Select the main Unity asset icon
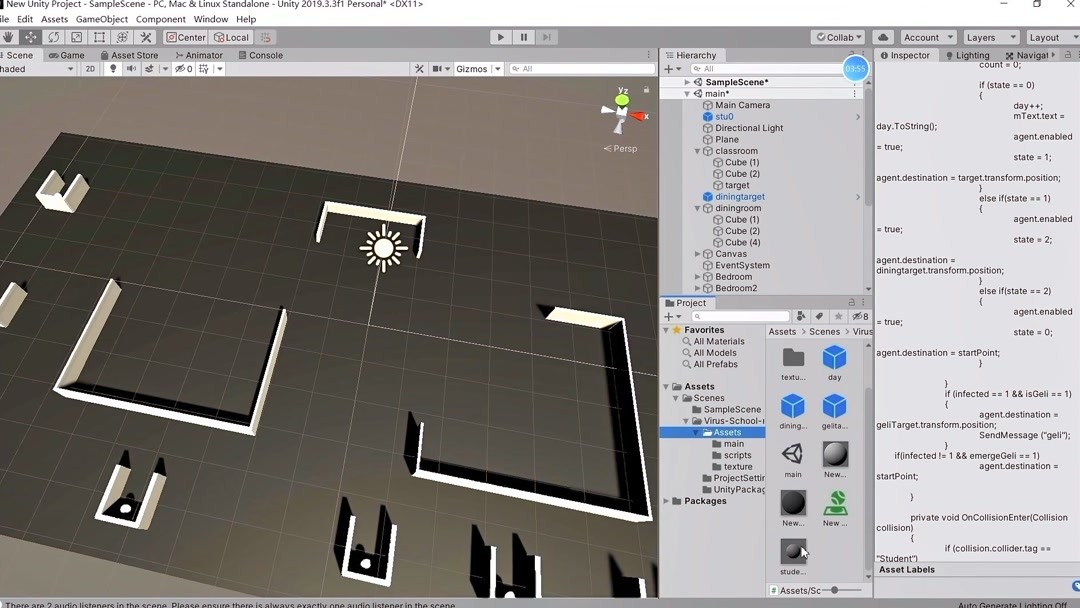The height and width of the screenshot is (608, 1080). pos(792,455)
